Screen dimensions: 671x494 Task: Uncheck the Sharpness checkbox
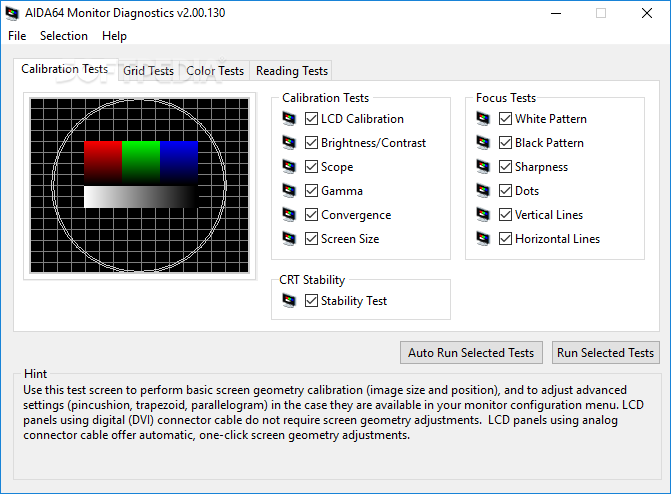(505, 167)
